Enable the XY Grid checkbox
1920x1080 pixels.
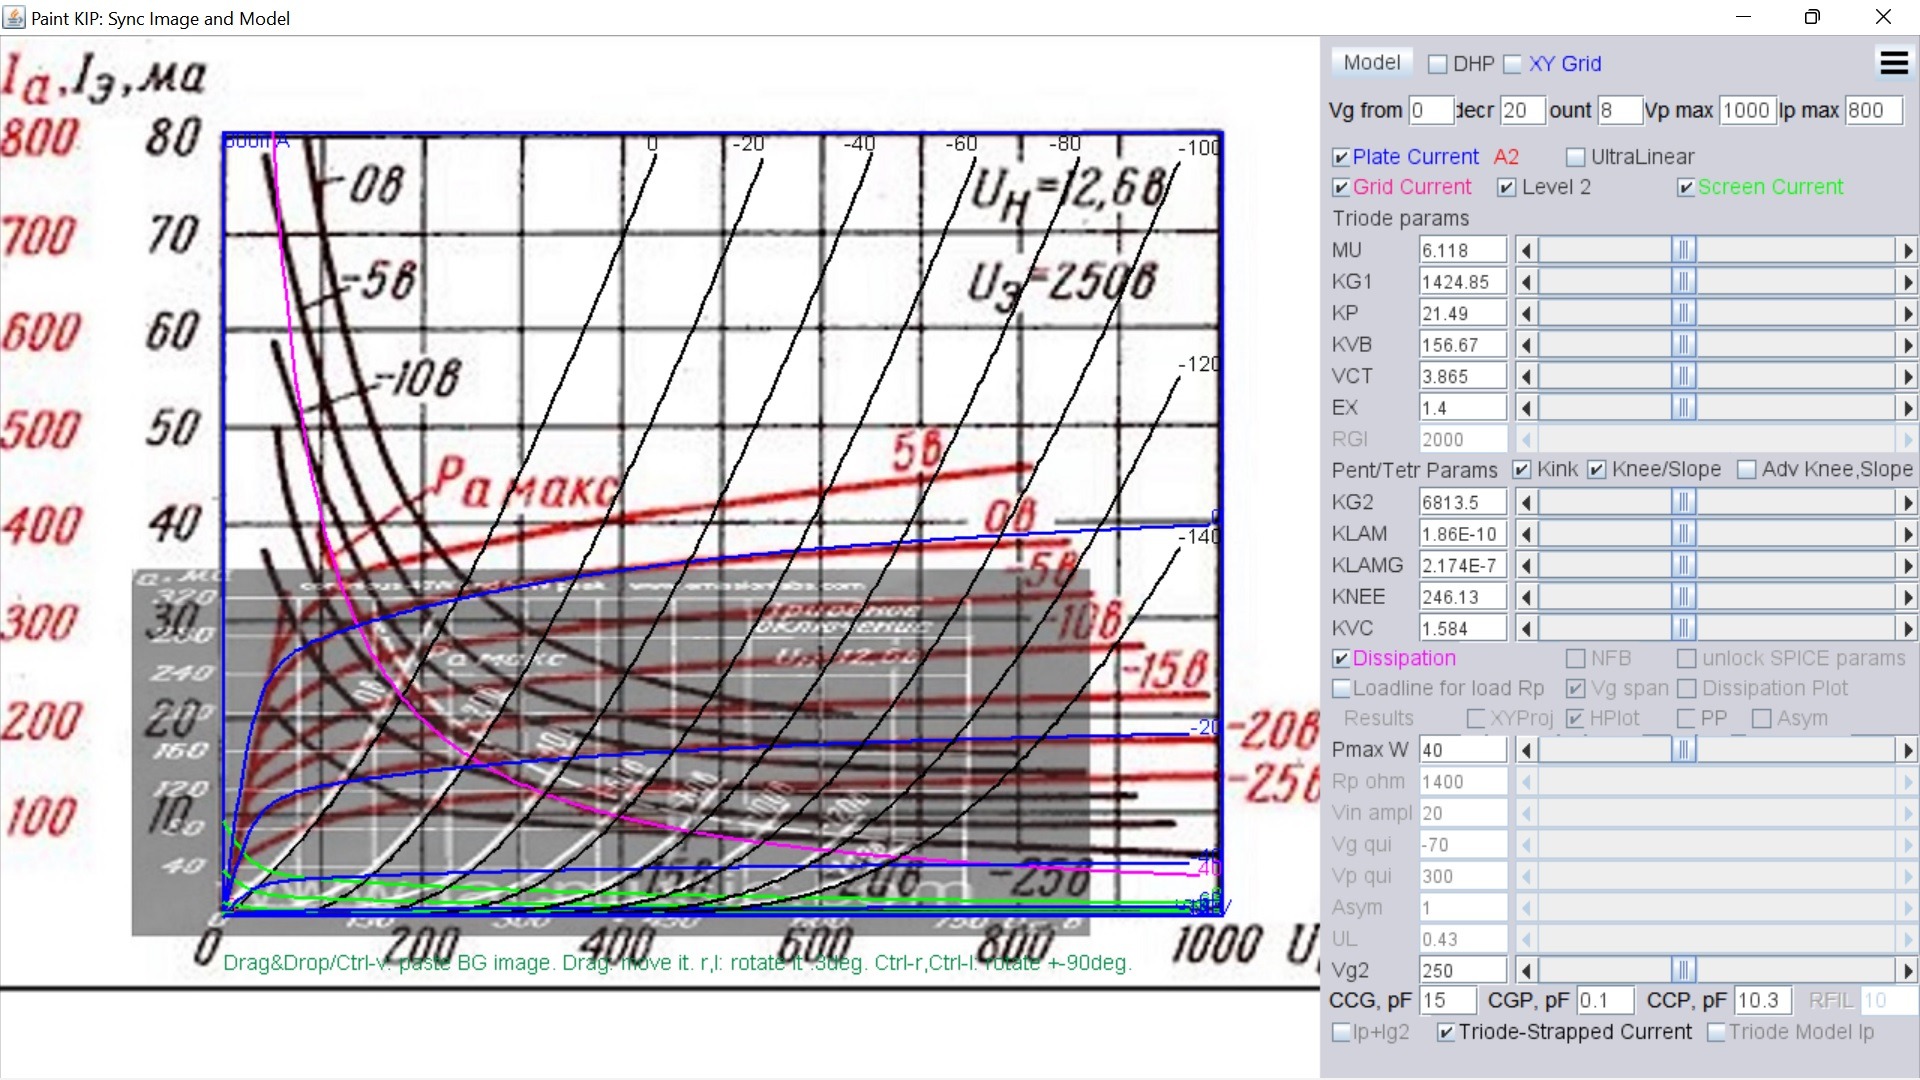pos(1513,64)
